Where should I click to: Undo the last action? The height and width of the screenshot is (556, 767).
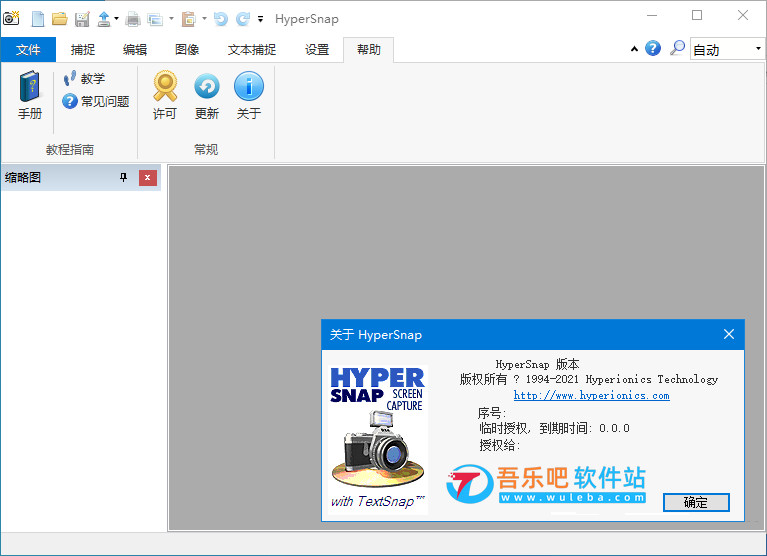pyautogui.click(x=221, y=19)
